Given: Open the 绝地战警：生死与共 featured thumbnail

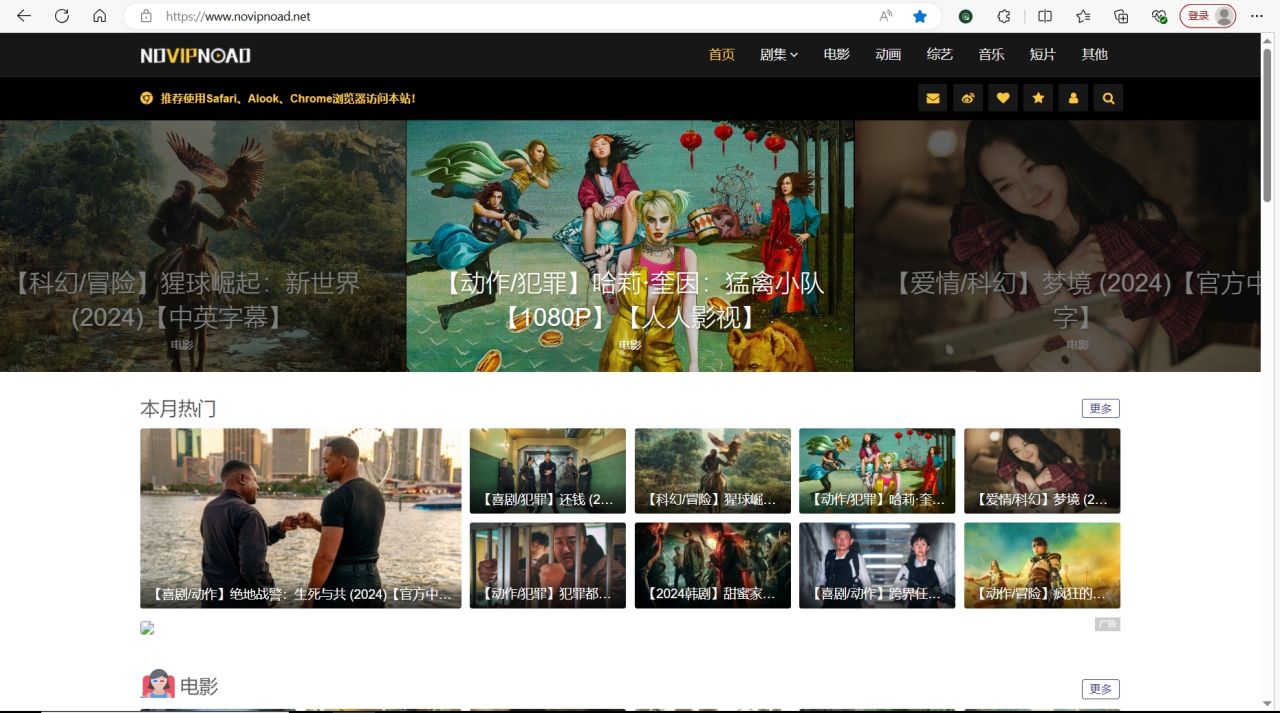Looking at the screenshot, I should [x=301, y=518].
